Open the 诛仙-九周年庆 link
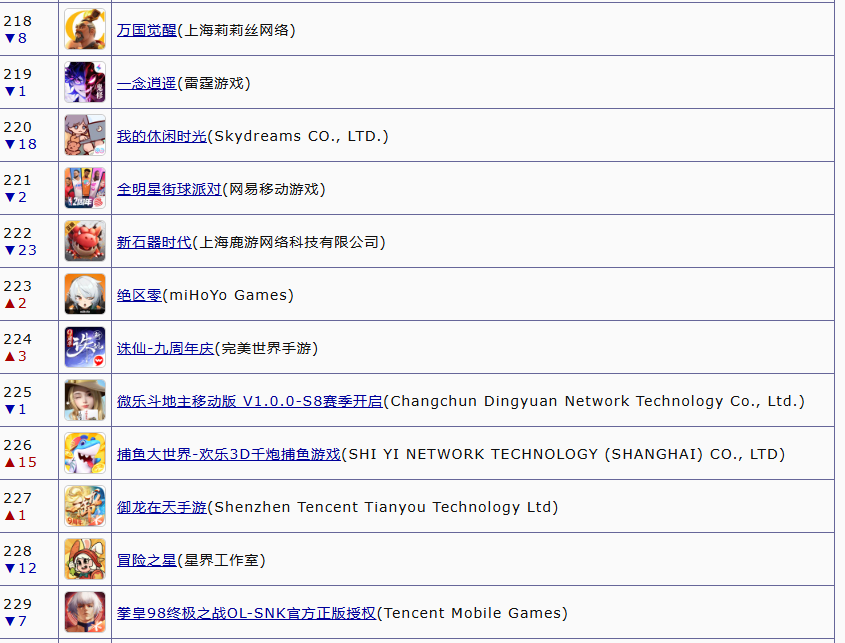The width and height of the screenshot is (845, 643). click(165, 348)
